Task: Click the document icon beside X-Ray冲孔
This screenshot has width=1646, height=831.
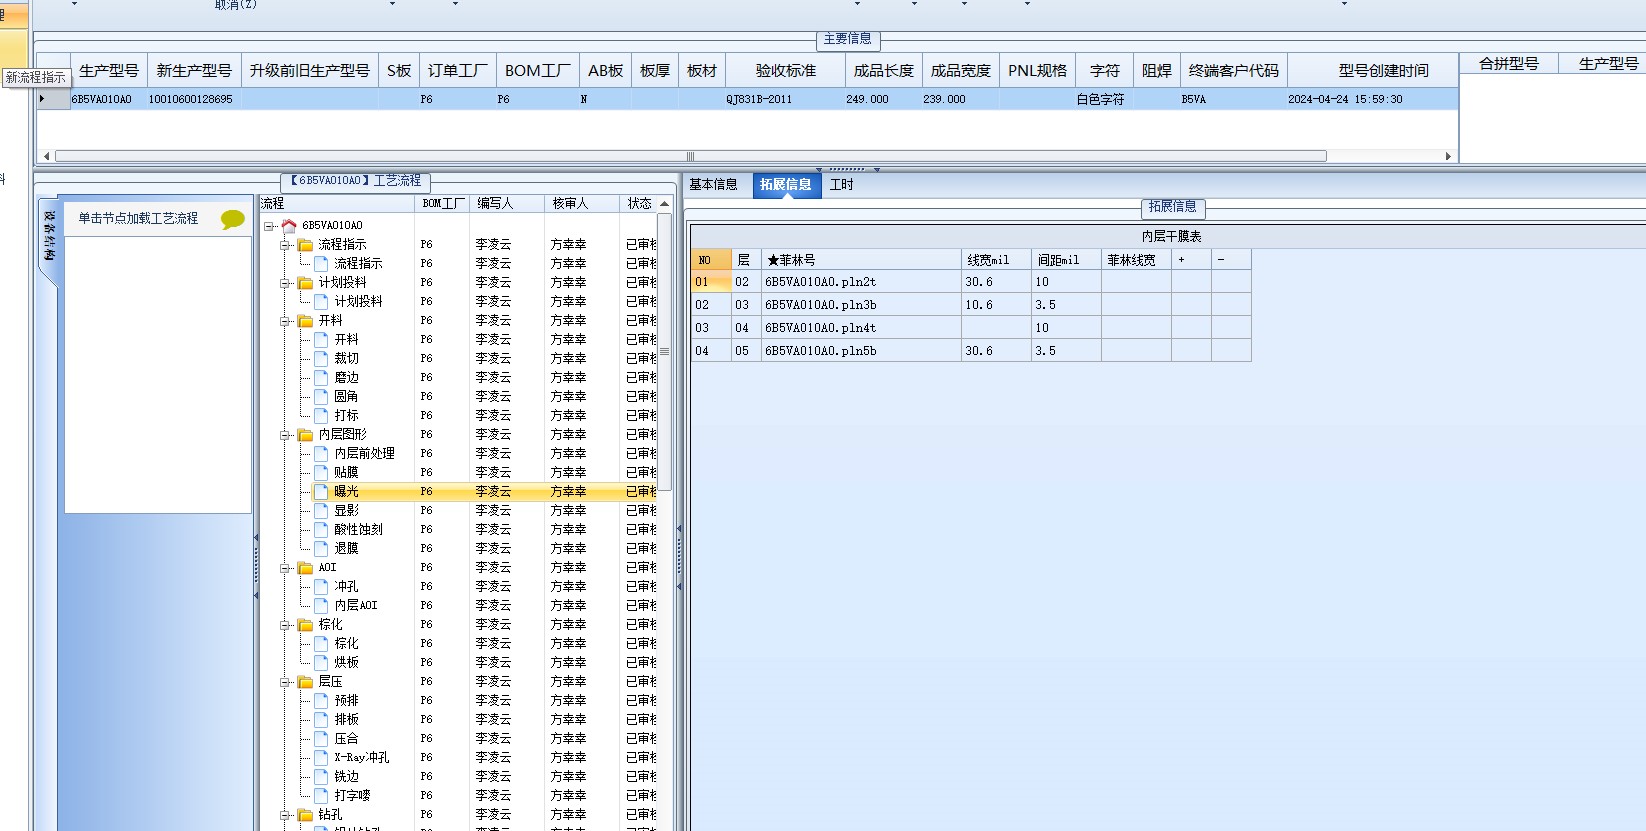Action: click(321, 758)
